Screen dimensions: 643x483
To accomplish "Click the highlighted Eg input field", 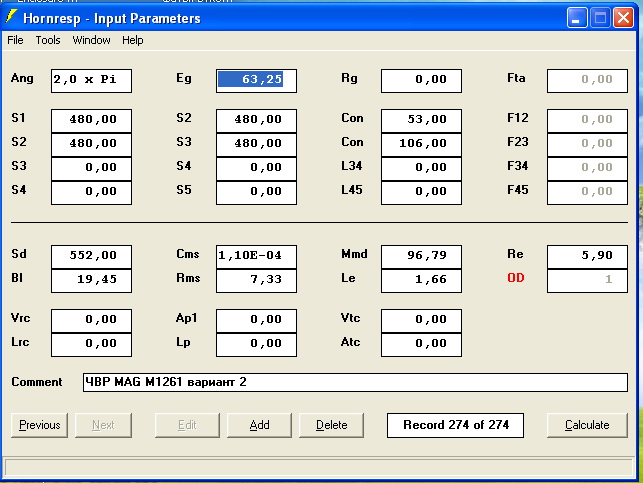I will click(256, 80).
